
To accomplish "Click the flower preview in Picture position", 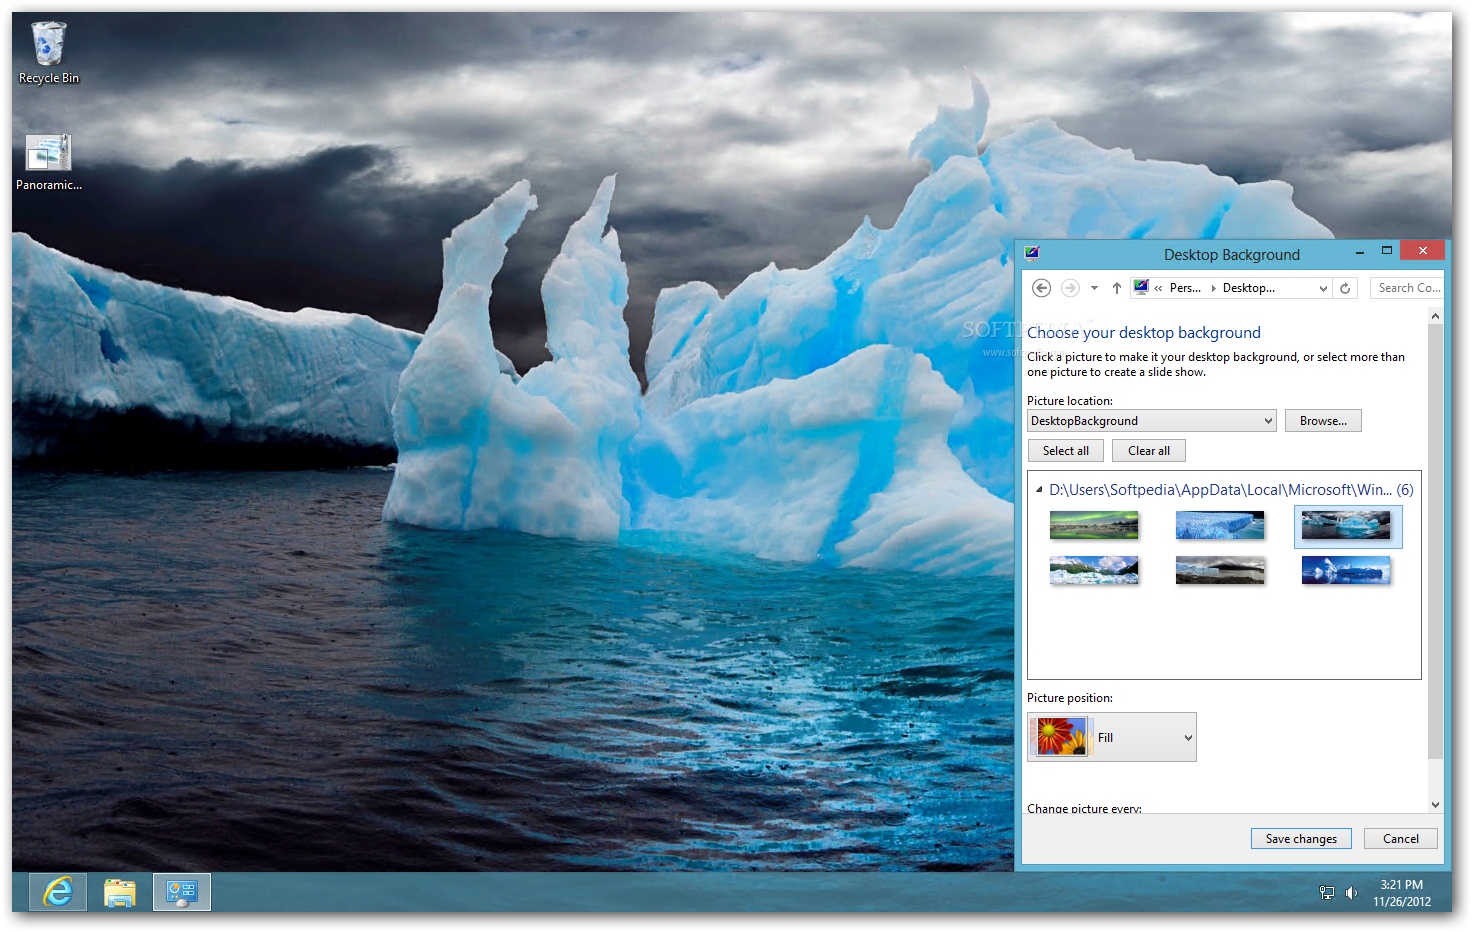I will click(x=1061, y=737).
